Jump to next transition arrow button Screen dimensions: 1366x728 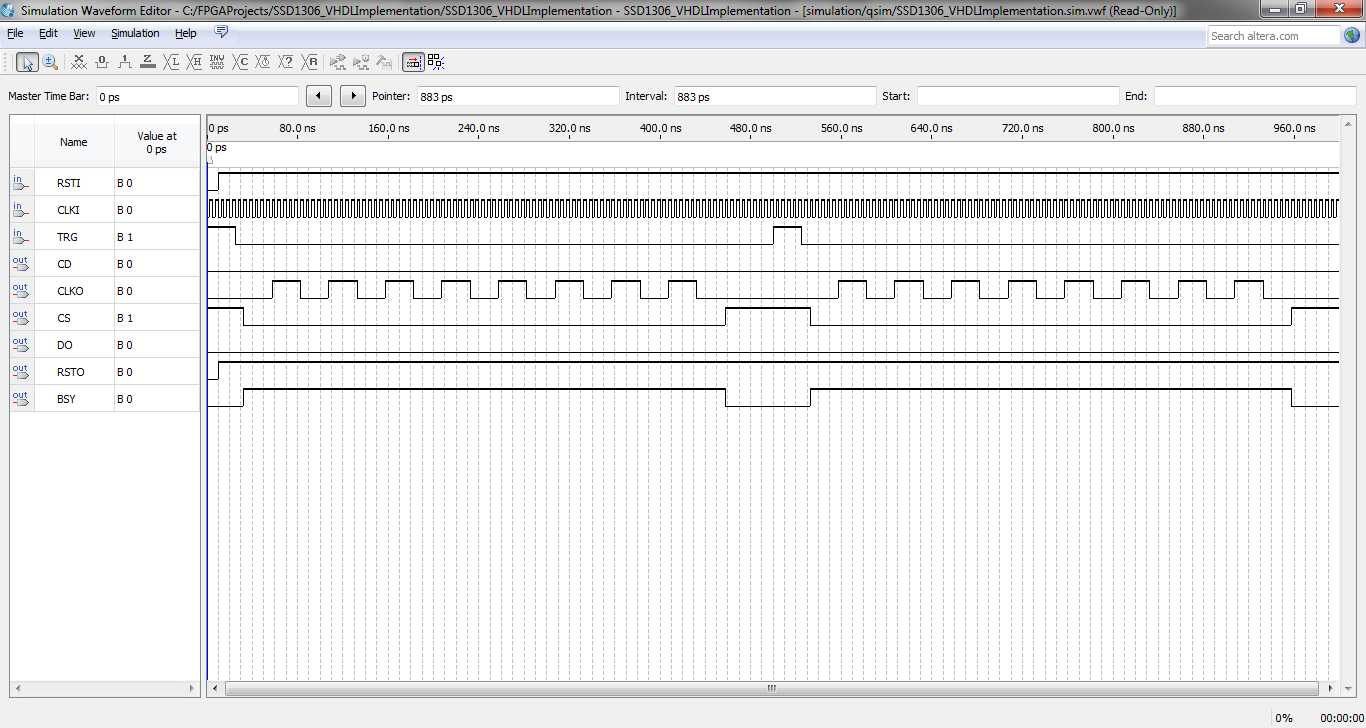point(353,96)
